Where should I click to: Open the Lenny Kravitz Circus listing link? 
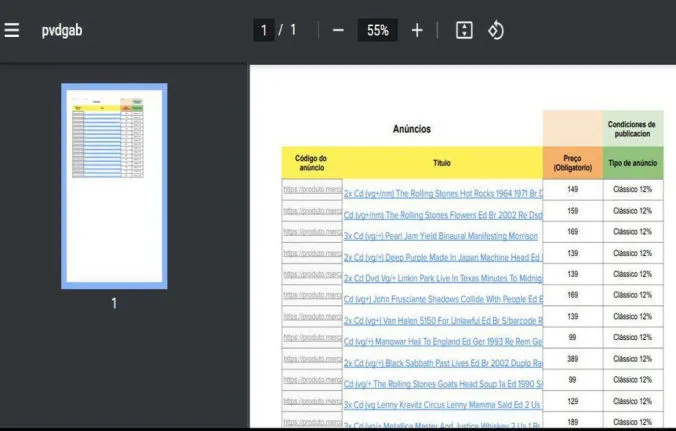[x=442, y=404]
